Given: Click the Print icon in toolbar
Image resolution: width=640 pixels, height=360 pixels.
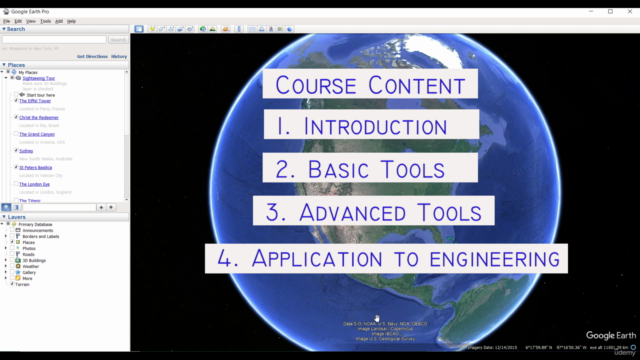Looking at the screenshot, I should [x=262, y=29].
